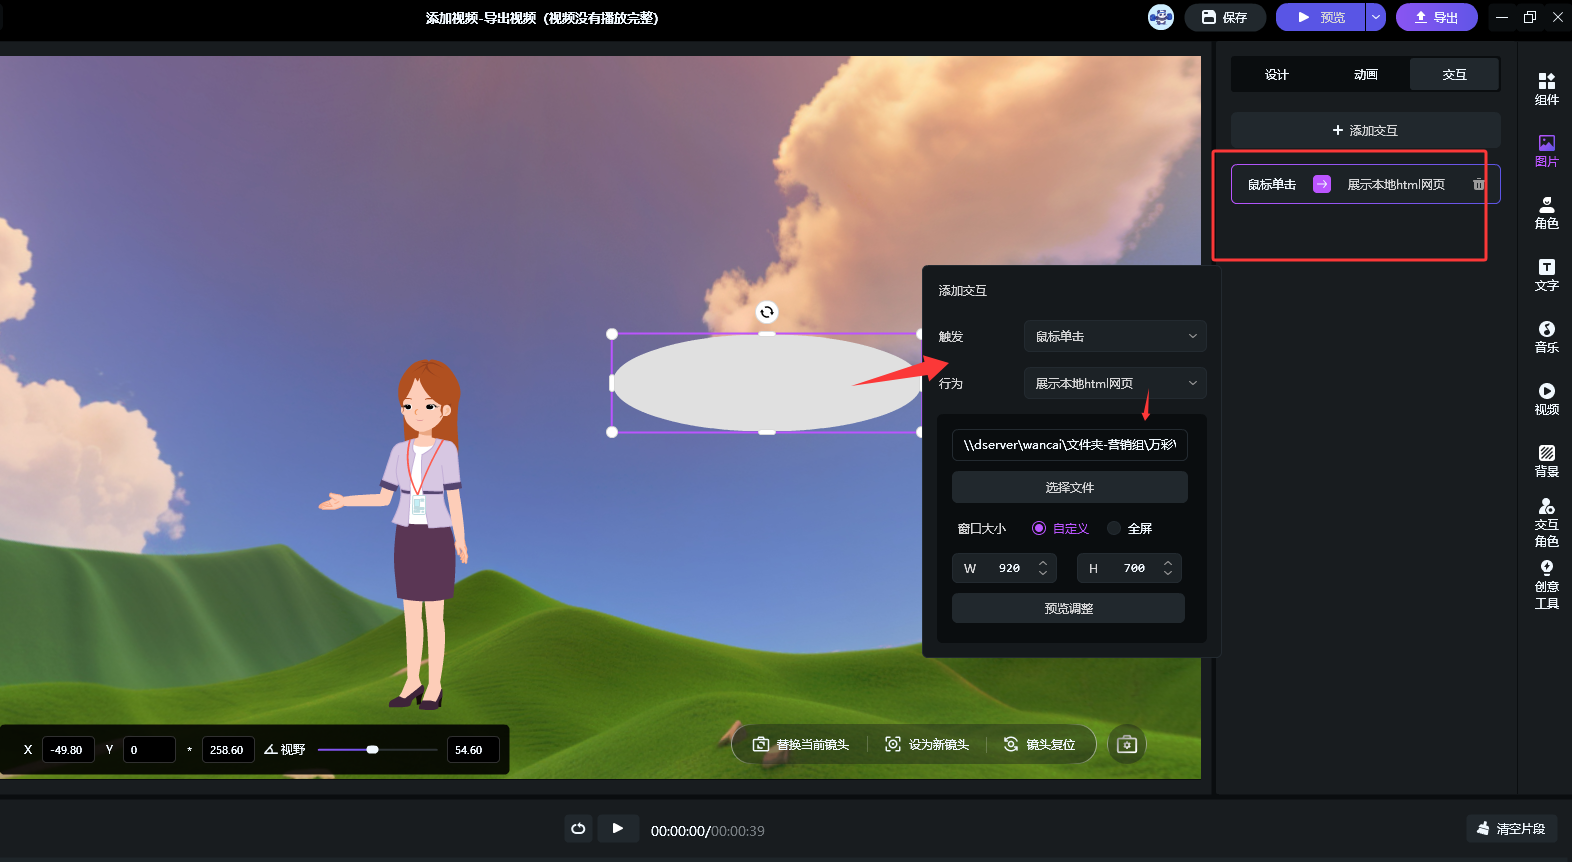
Task: Expand the 触发 trigger dropdown
Action: click(x=1114, y=336)
